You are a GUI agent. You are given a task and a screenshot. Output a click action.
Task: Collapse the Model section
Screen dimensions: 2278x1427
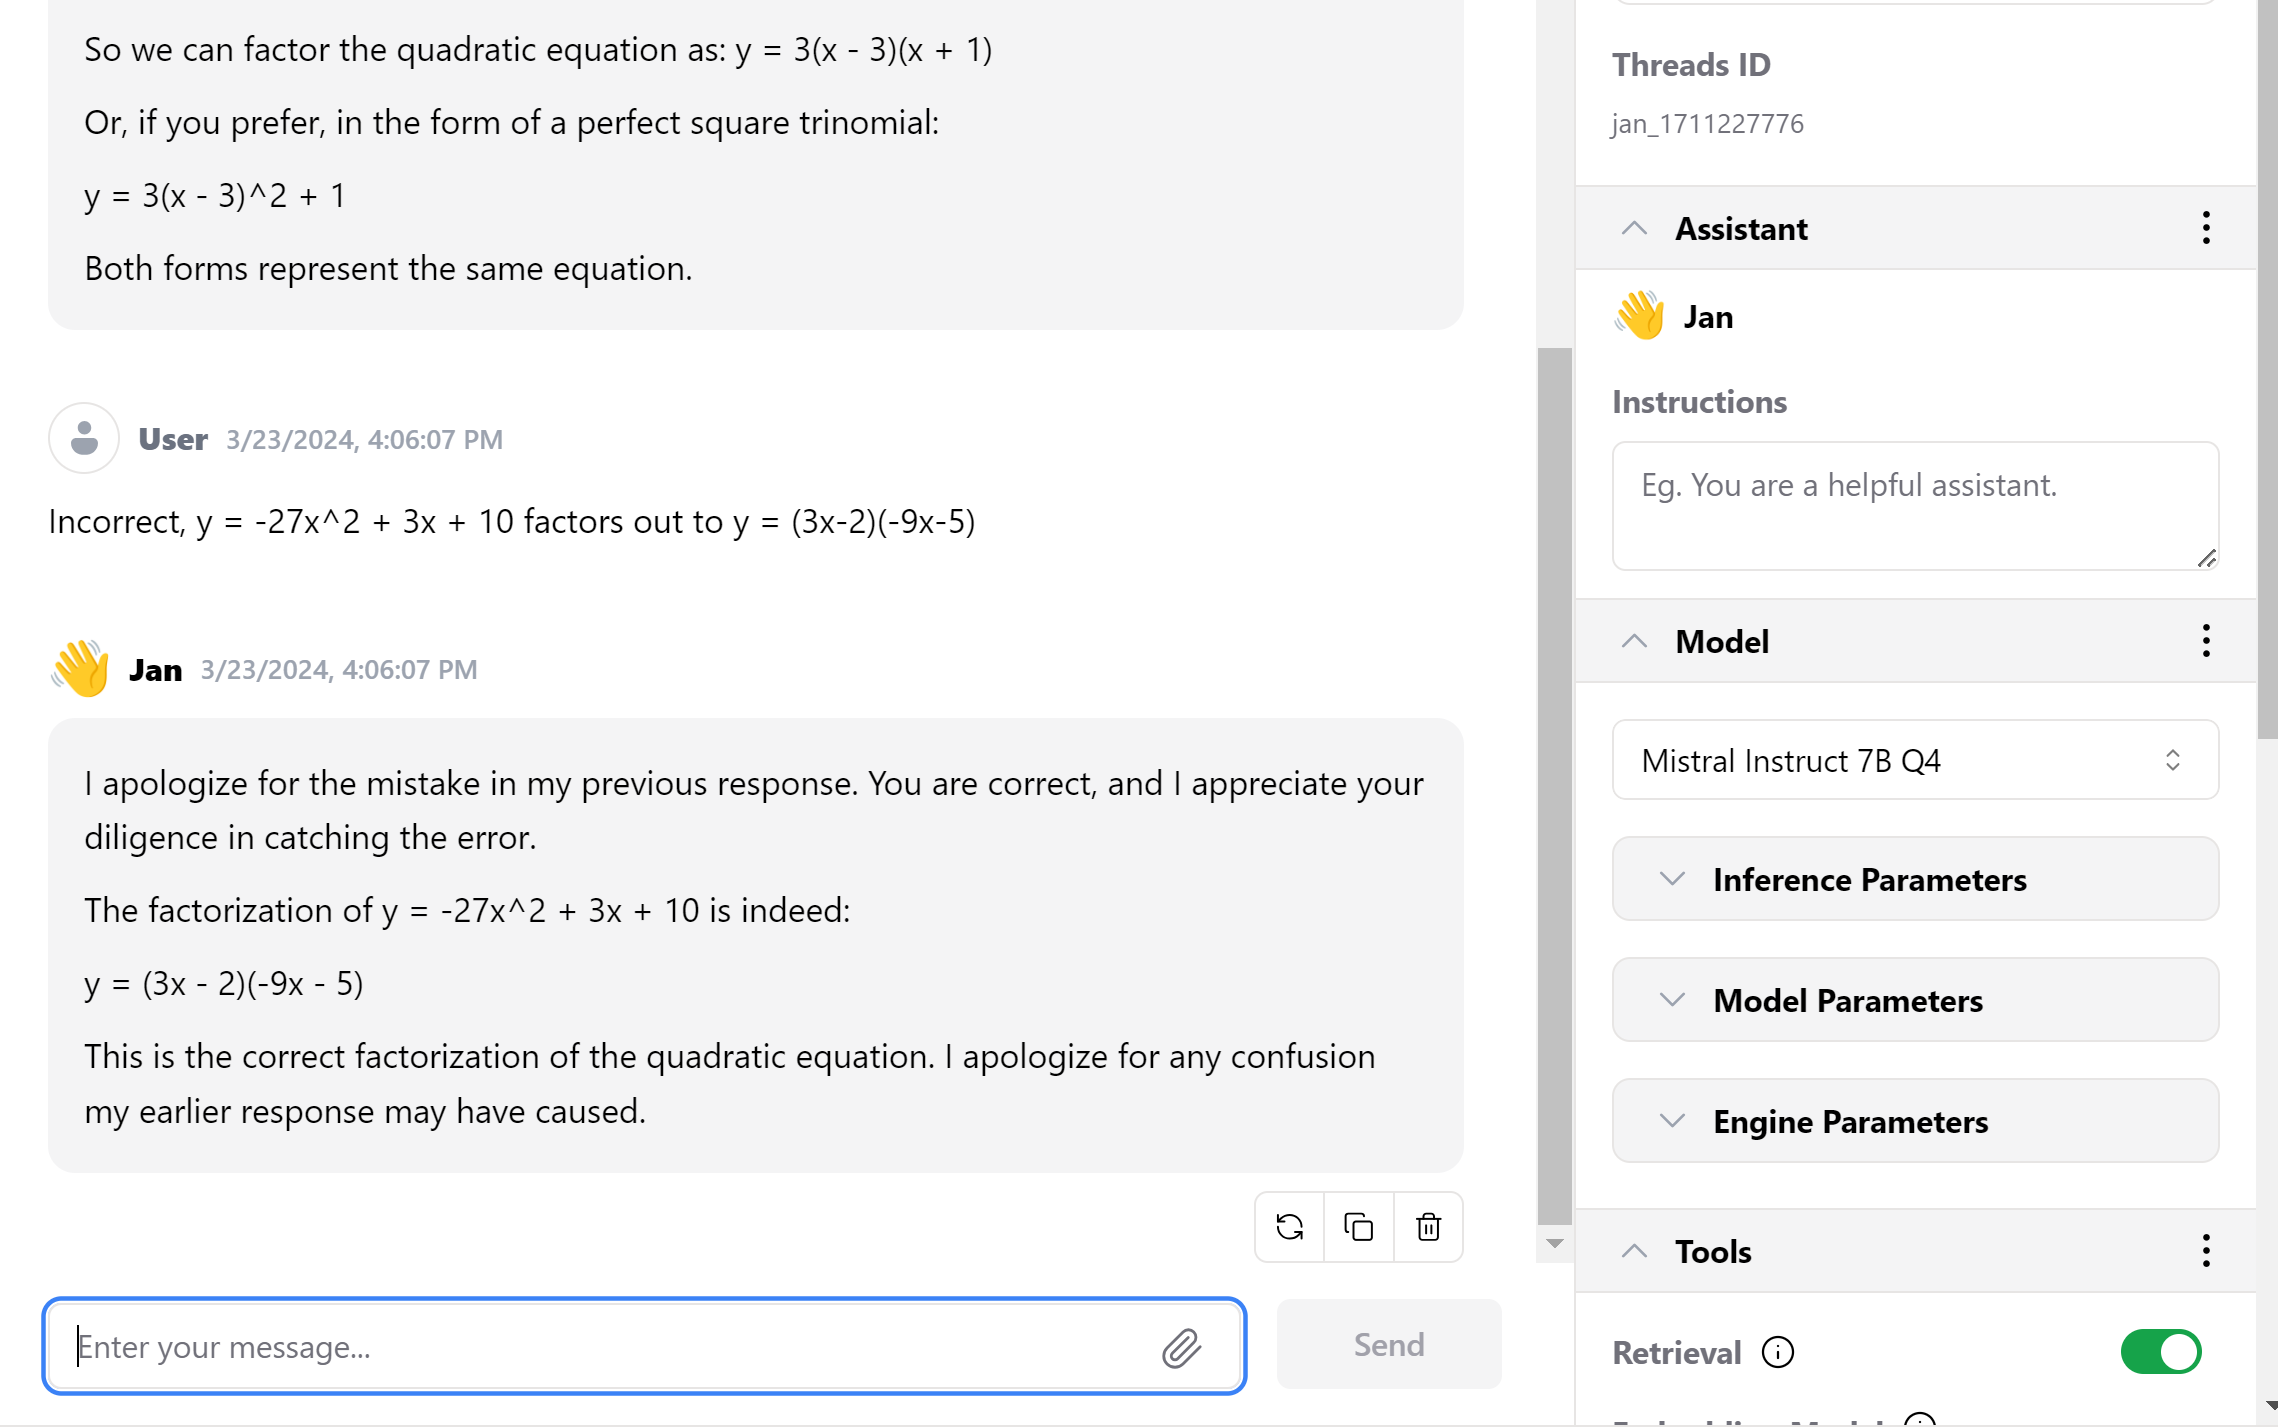(x=1634, y=641)
